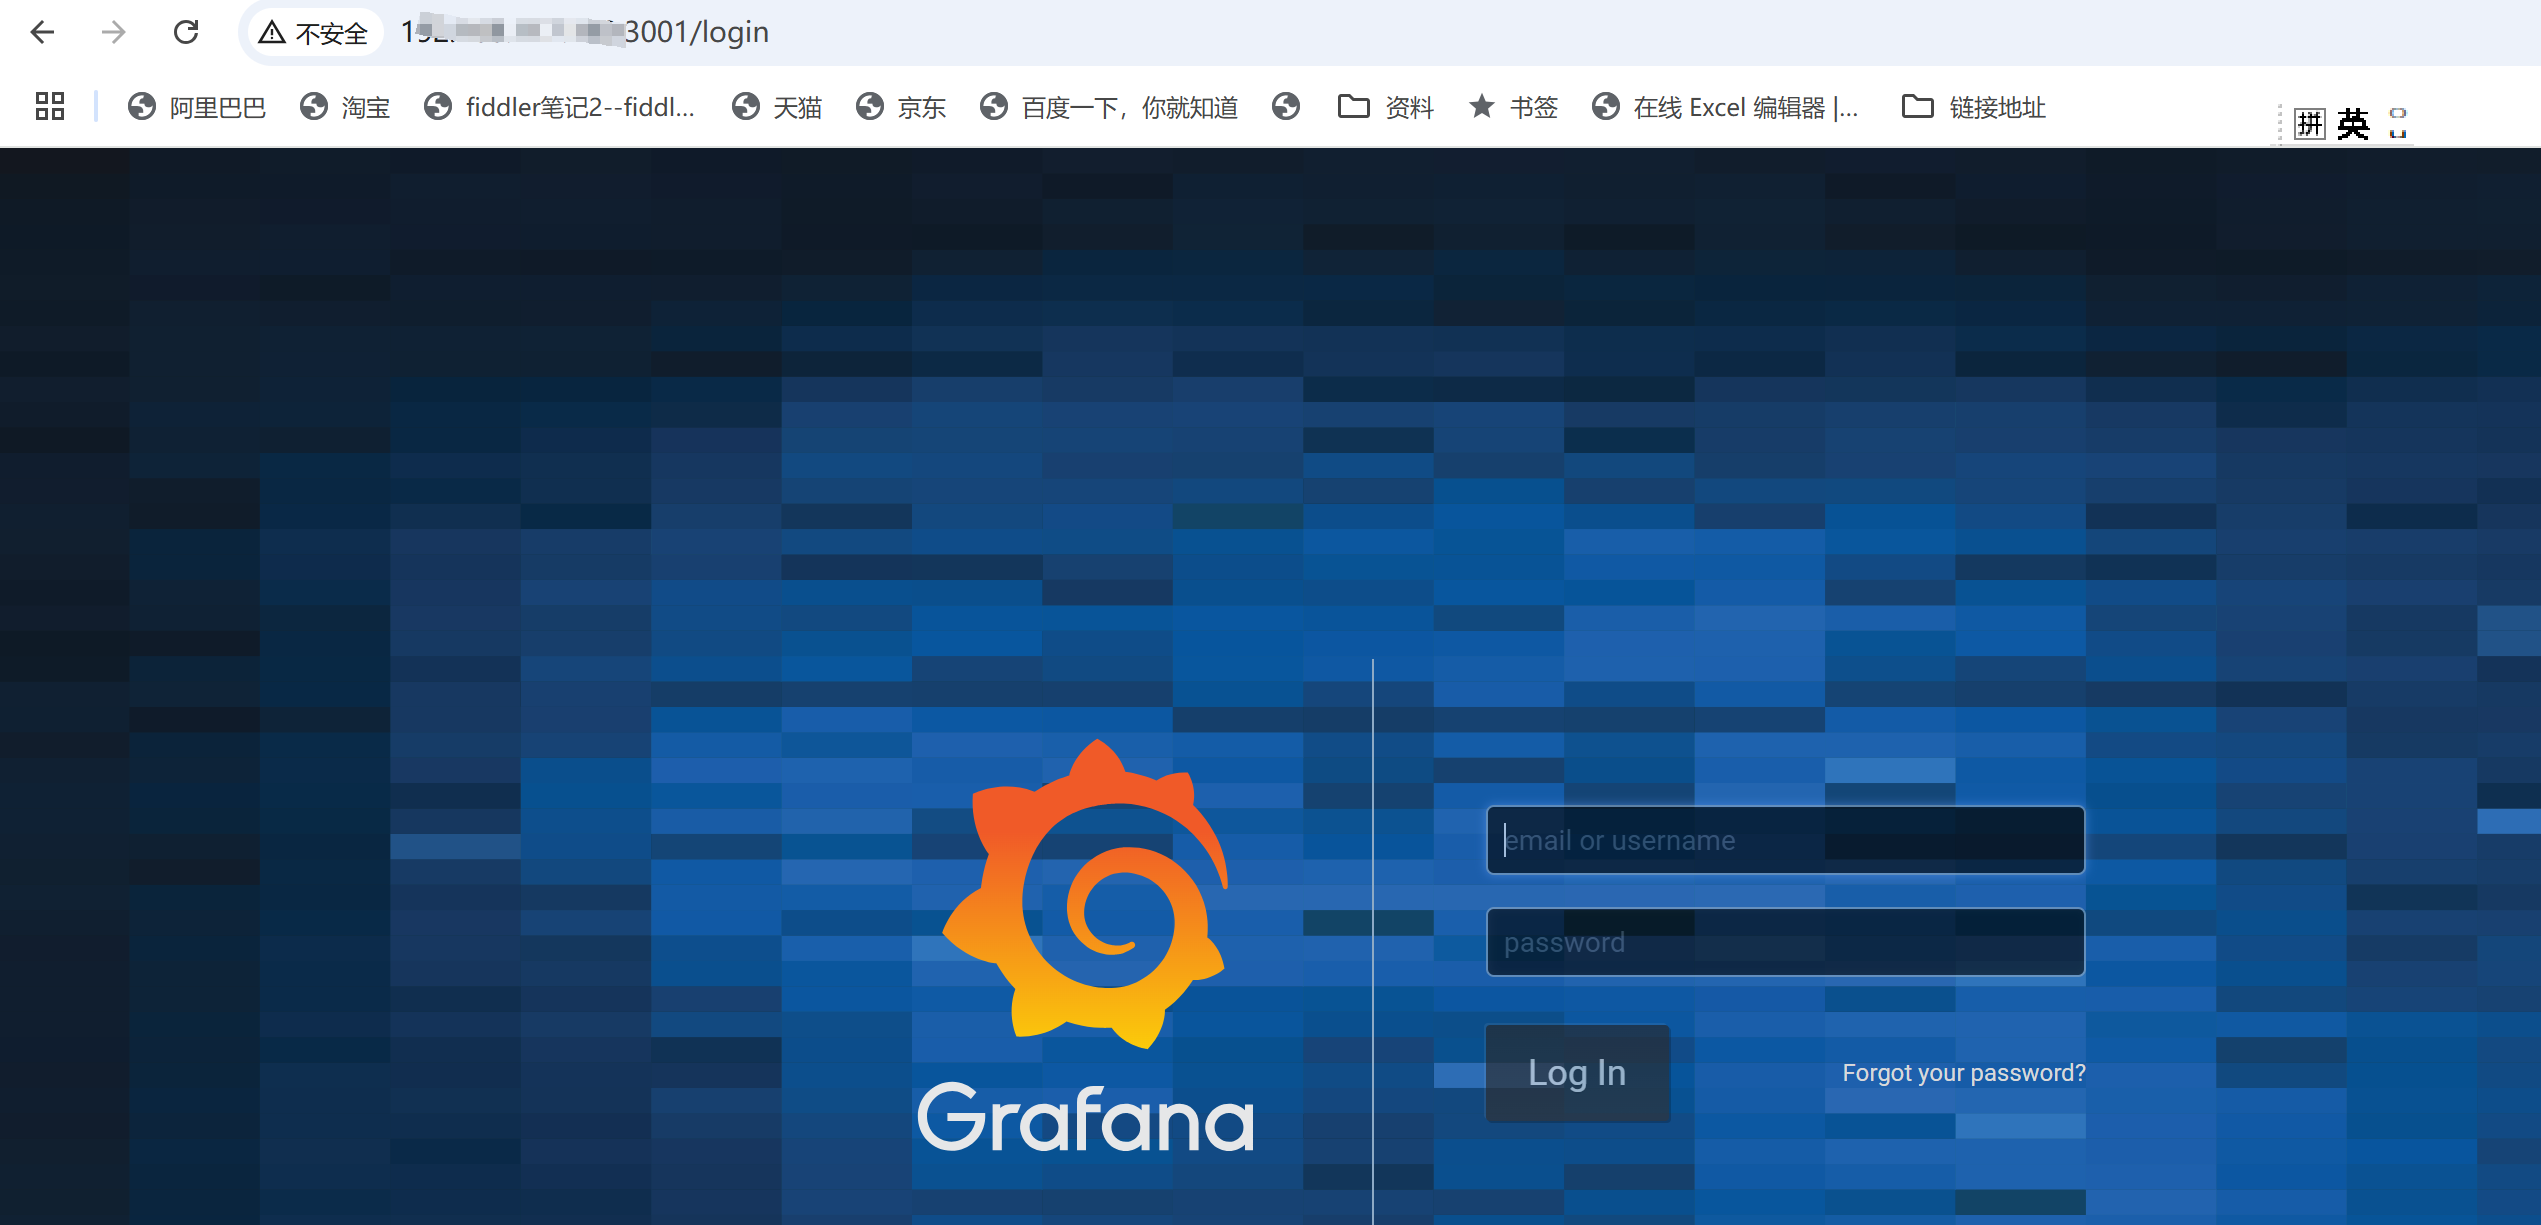Click Forgot your password link
2541x1225 pixels.
[x=1963, y=1073]
